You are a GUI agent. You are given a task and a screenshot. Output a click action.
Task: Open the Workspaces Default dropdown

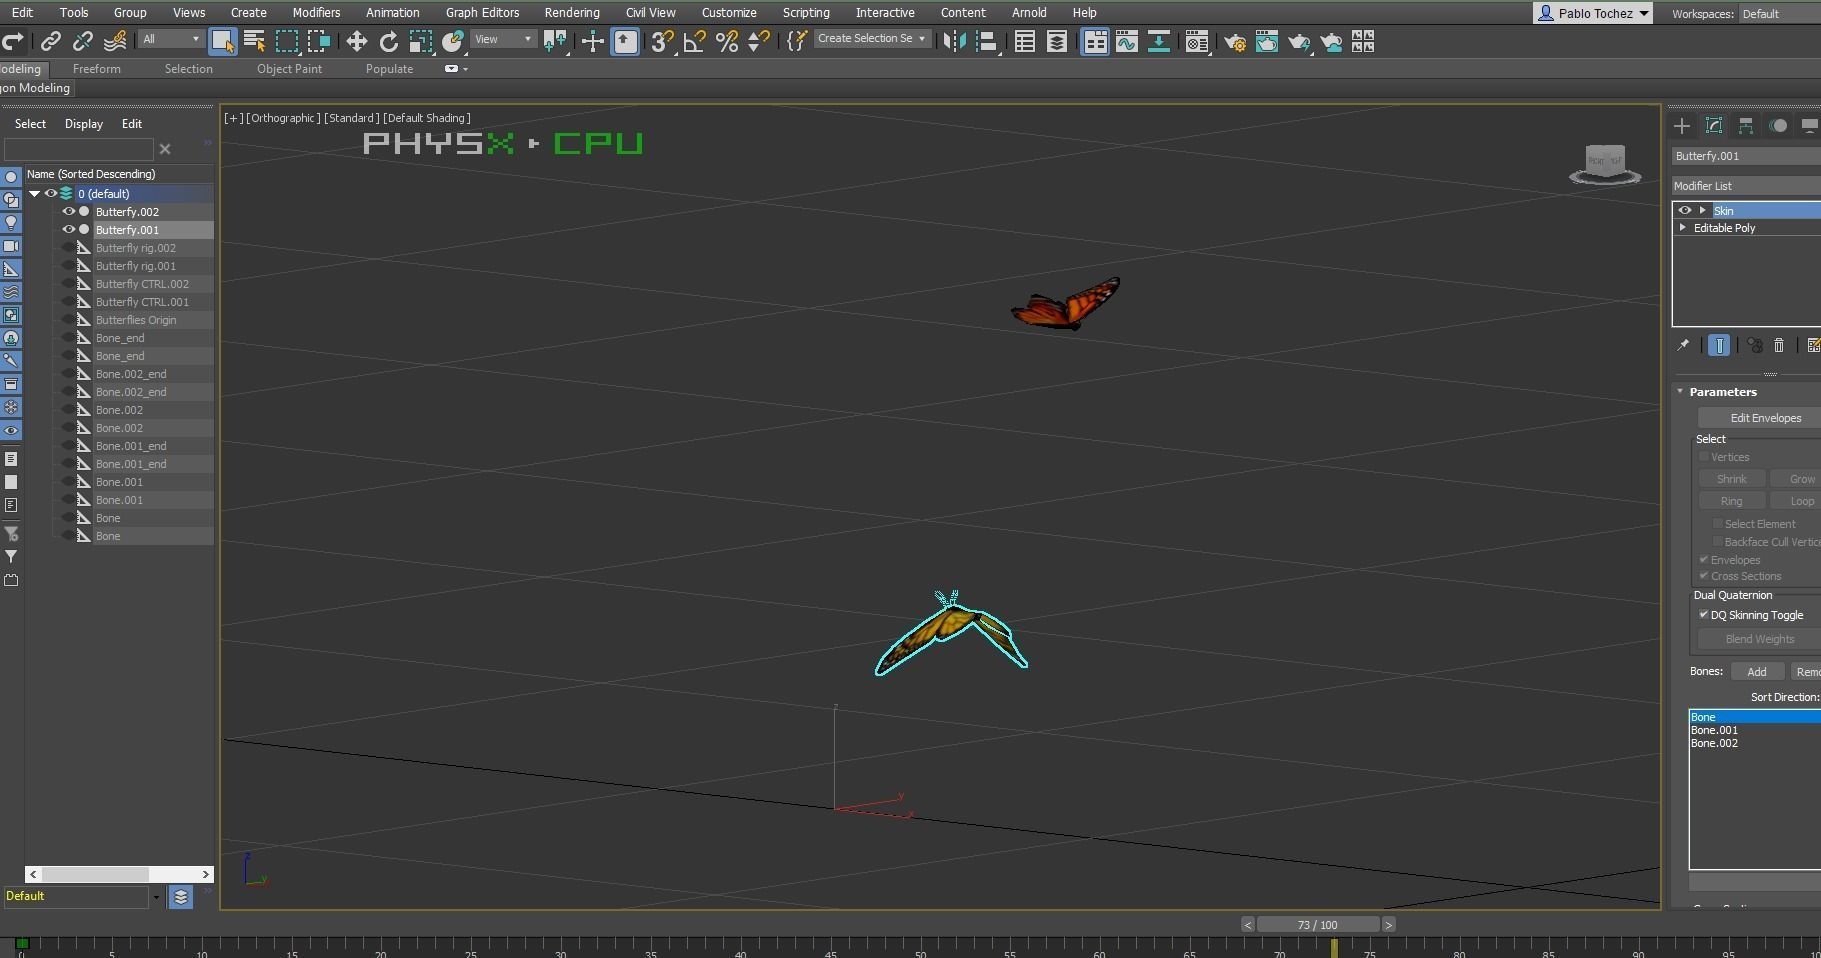coord(1780,14)
